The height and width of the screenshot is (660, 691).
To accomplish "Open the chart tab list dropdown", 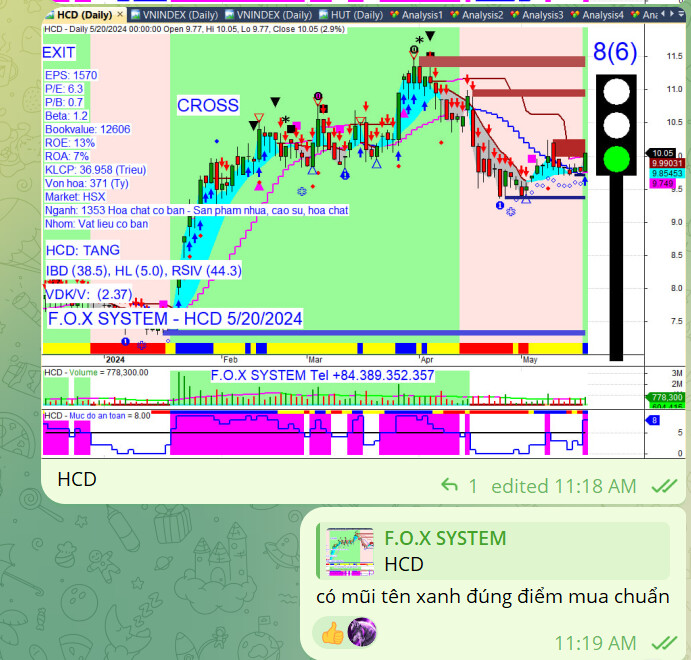I will tap(681, 14).
